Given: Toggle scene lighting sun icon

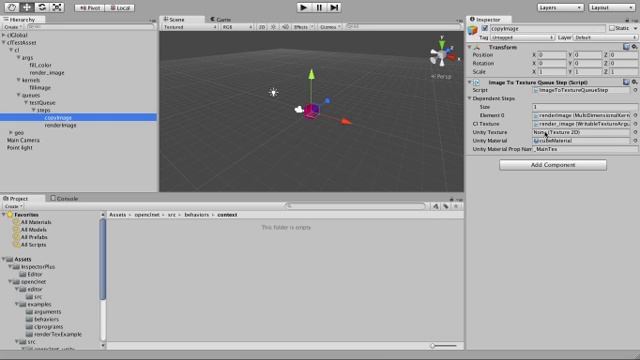Looking at the screenshot, I should [x=273, y=27].
